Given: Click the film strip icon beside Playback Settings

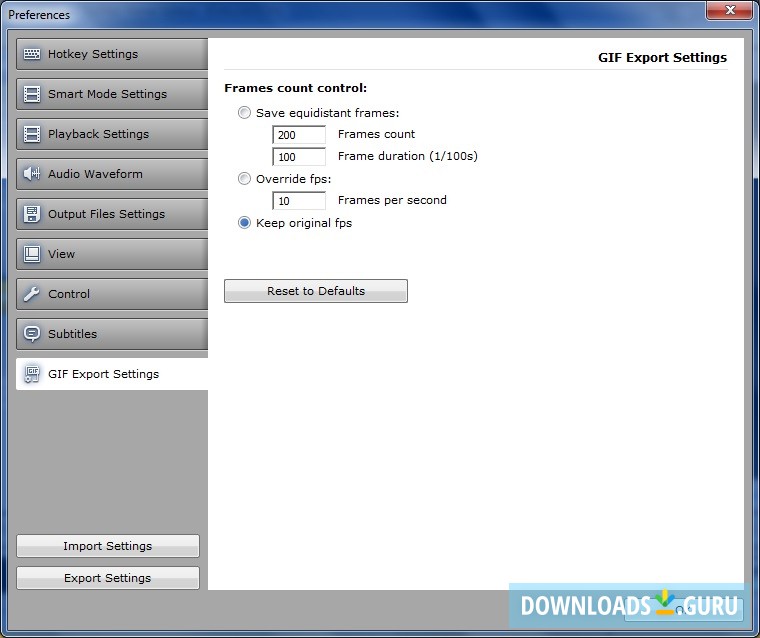Looking at the screenshot, I should (32, 134).
